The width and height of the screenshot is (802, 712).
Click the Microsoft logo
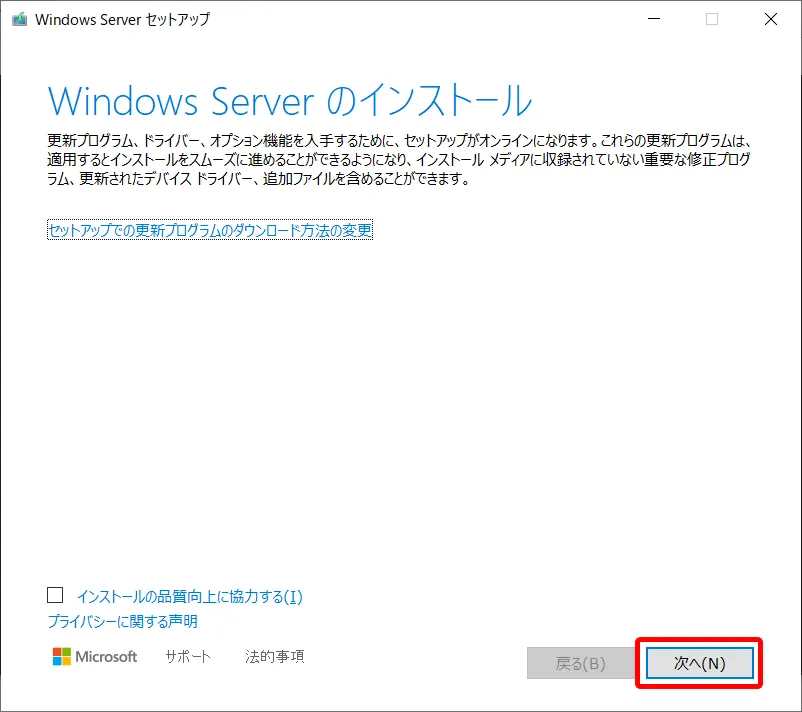pyautogui.click(x=95, y=656)
